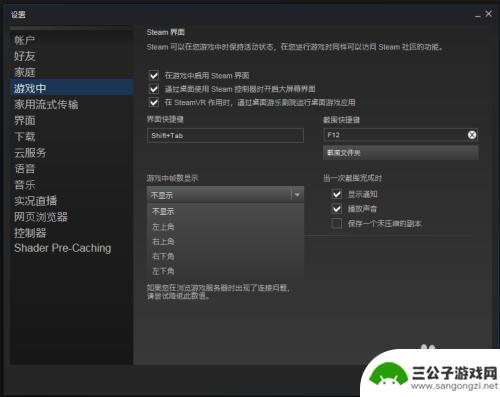Toggle the Steam 控制器 big-picture checkbox
The height and width of the screenshot is (397, 500).
pos(154,89)
